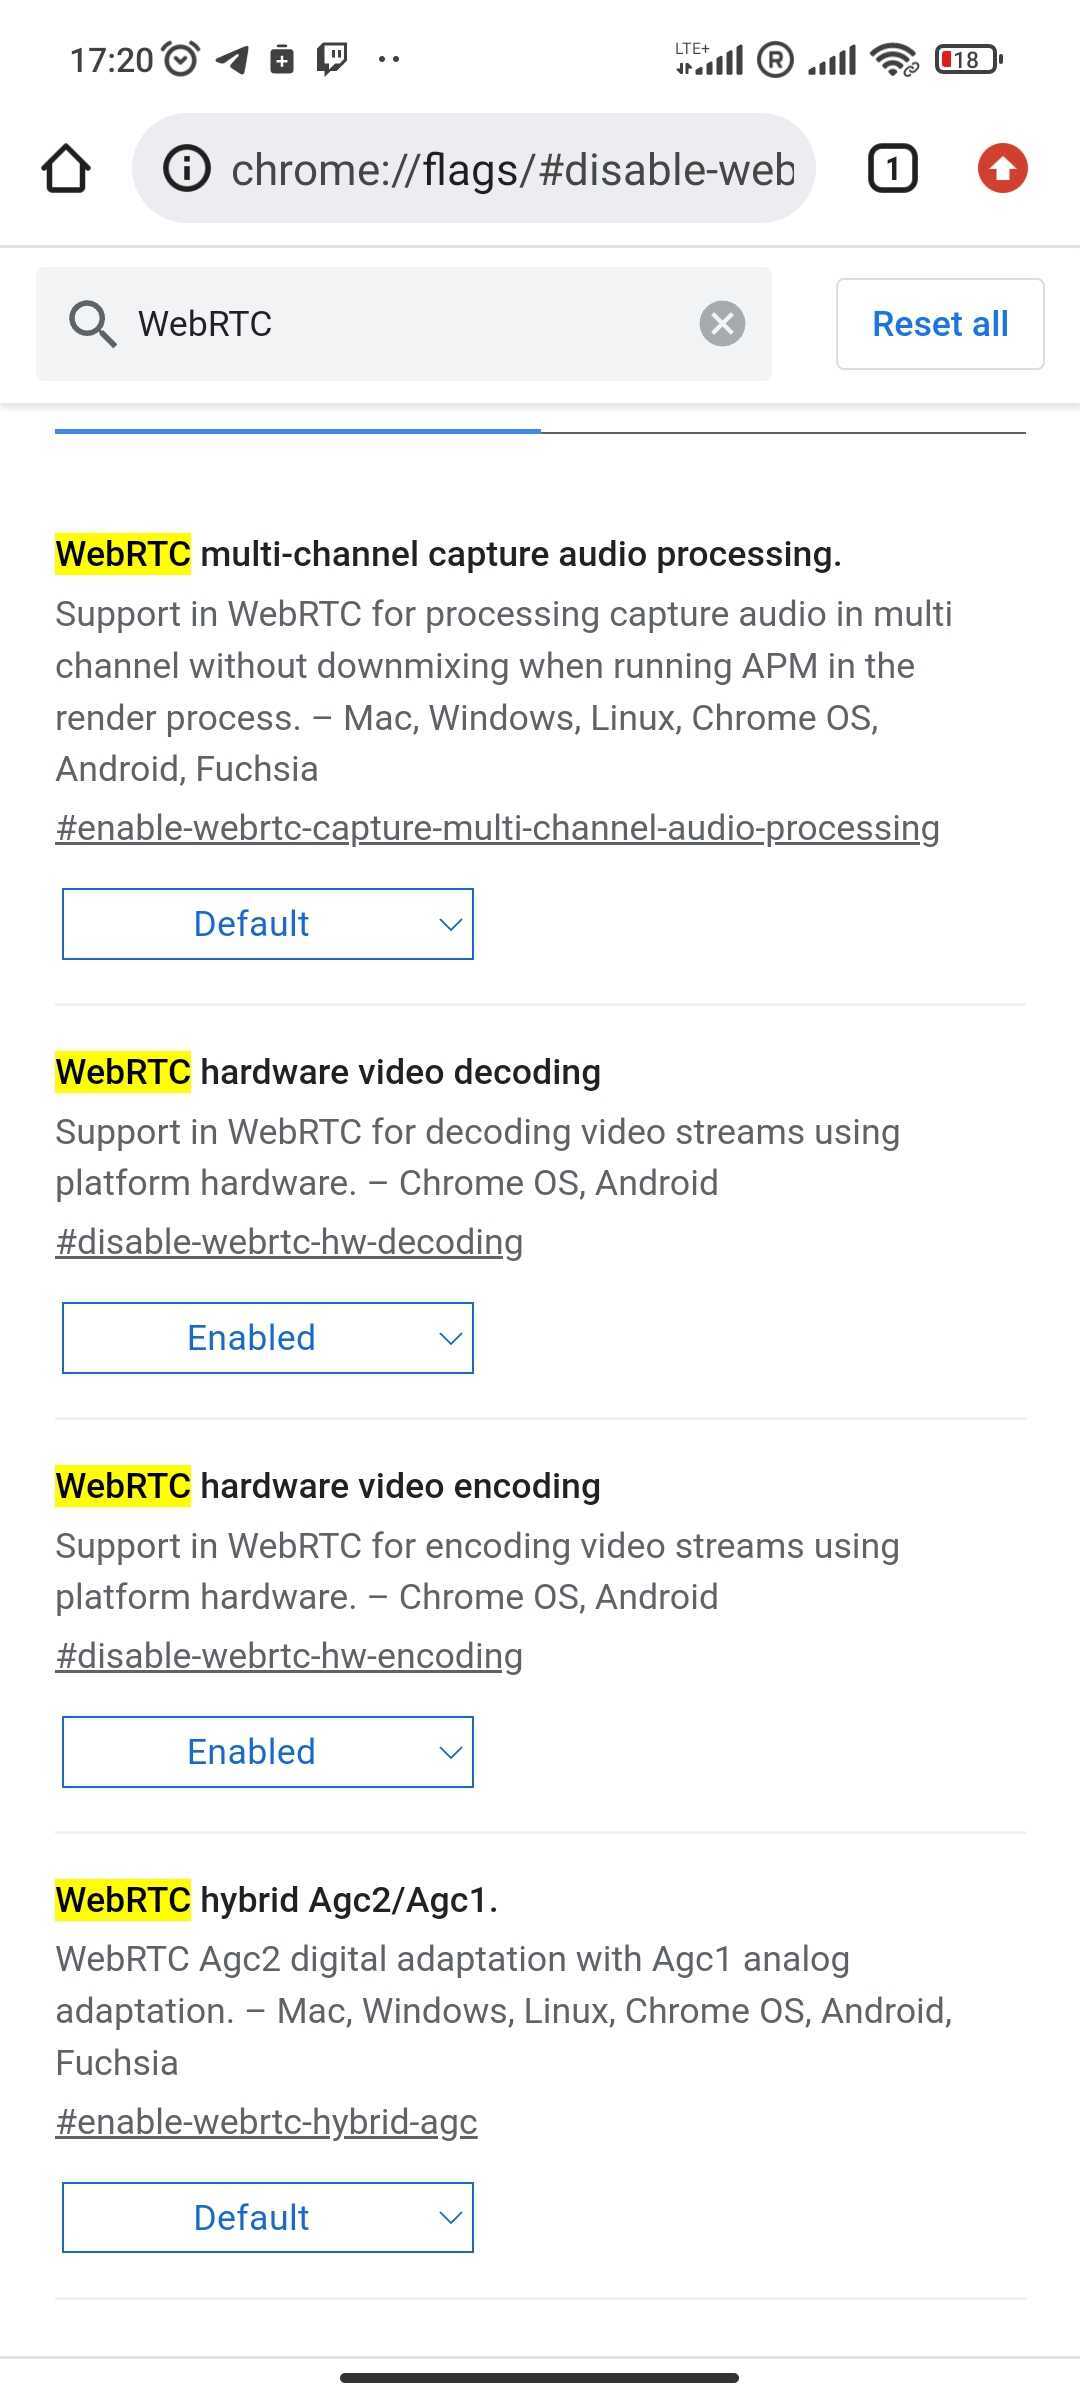Expand the Enabled dropdown under hw-decoding flag
The image size is (1080, 2400).
[267, 1337]
